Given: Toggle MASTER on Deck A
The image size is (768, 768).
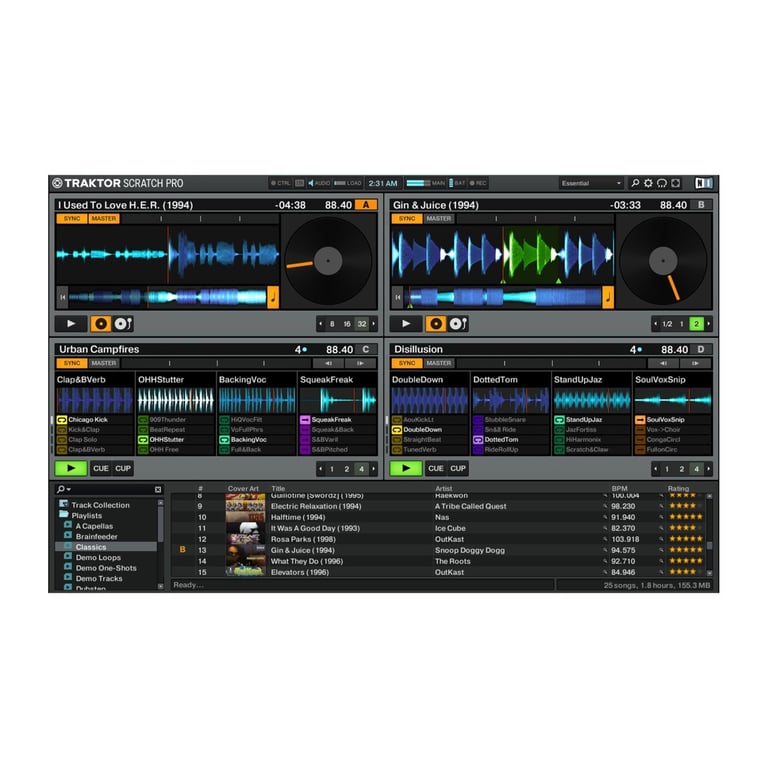Looking at the screenshot, I should point(104,218).
